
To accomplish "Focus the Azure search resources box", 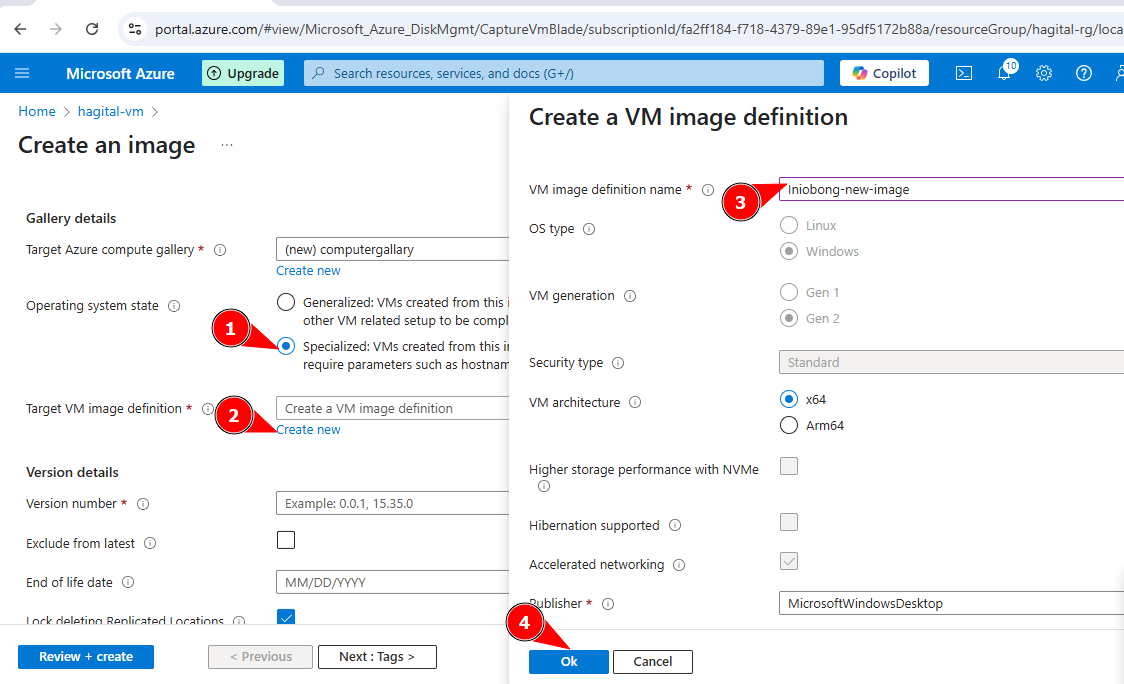I will (x=563, y=73).
